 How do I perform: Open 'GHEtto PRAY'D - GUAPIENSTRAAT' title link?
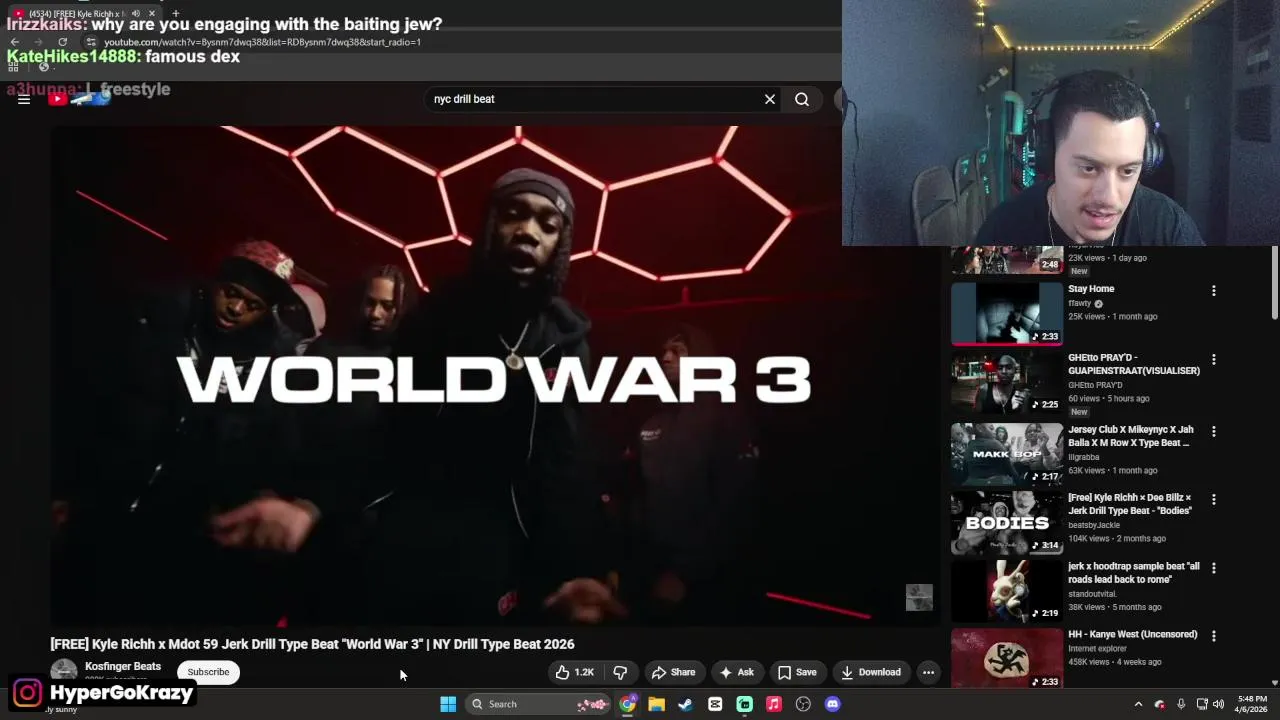[1134, 364]
